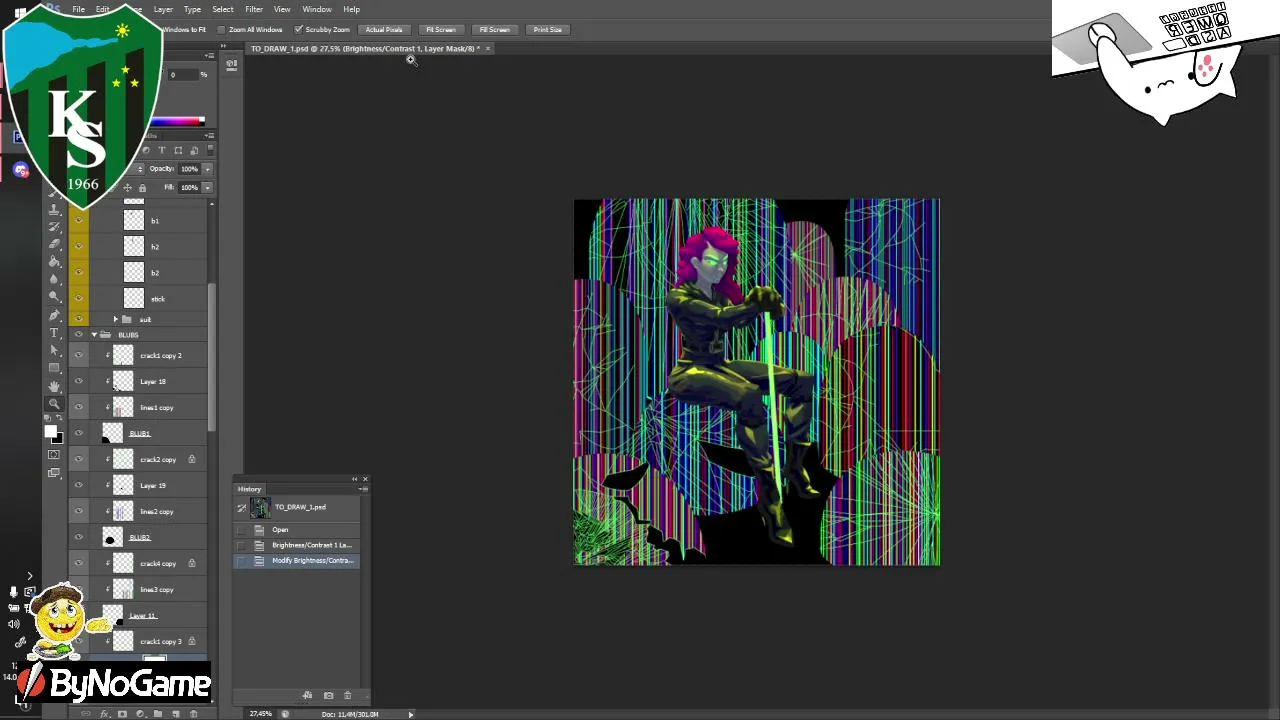1280x720 pixels.
Task: Hide the stick layer
Action: point(79,298)
